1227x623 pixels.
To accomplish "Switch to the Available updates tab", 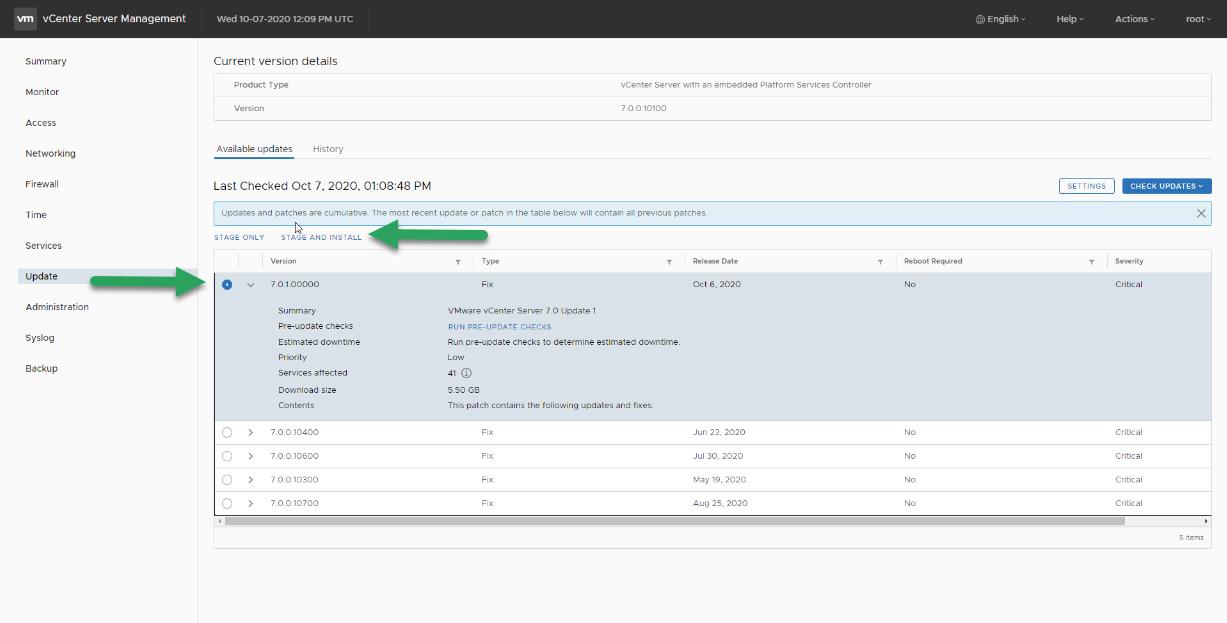I will pyautogui.click(x=254, y=149).
